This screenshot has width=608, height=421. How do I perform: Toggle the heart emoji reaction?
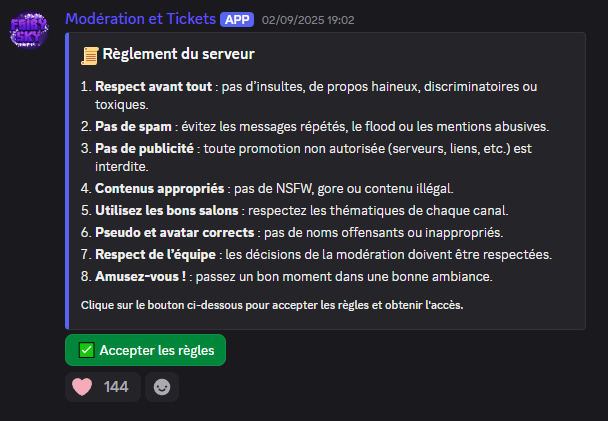click(x=82, y=387)
